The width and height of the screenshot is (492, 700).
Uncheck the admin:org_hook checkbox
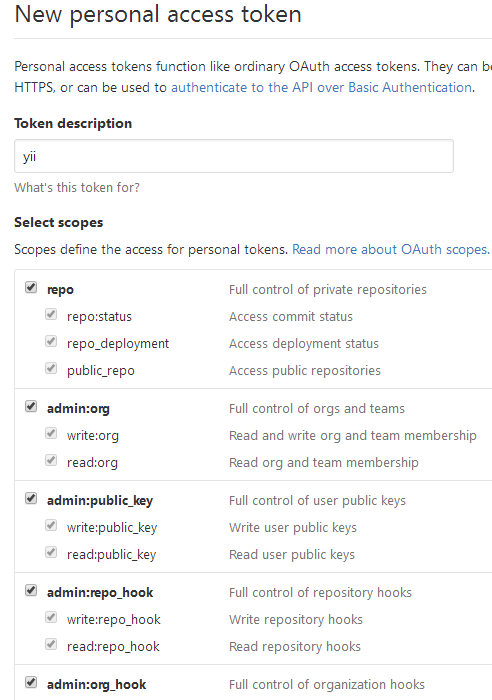[x=31, y=682]
